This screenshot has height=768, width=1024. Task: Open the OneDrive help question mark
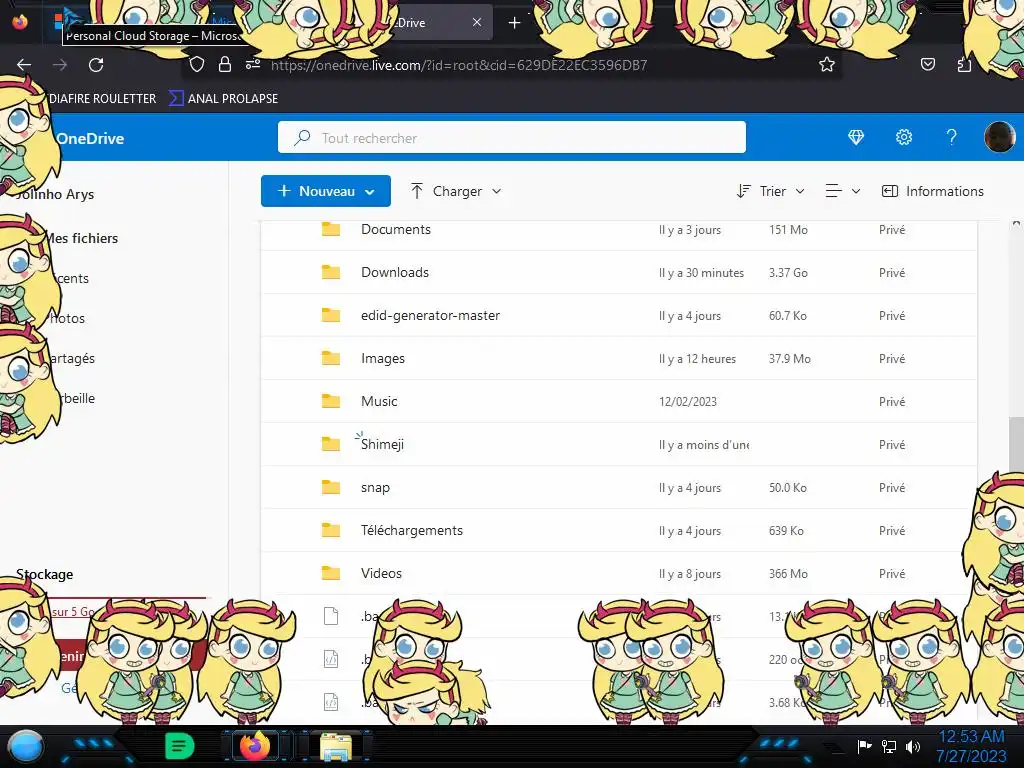952,137
